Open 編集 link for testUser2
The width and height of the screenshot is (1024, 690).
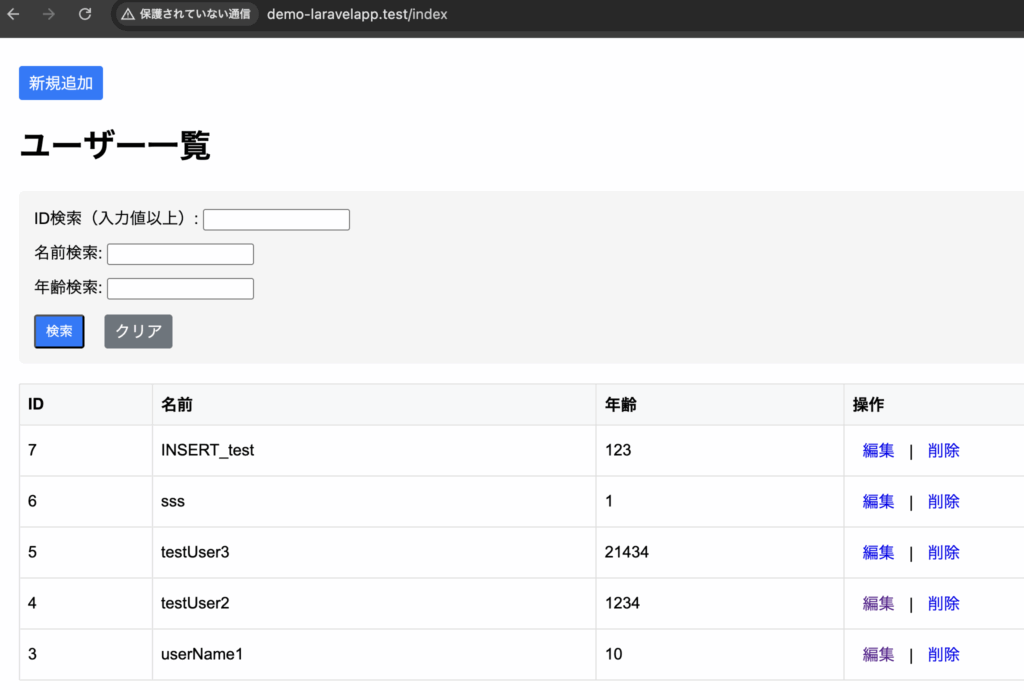click(x=878, y=604)
